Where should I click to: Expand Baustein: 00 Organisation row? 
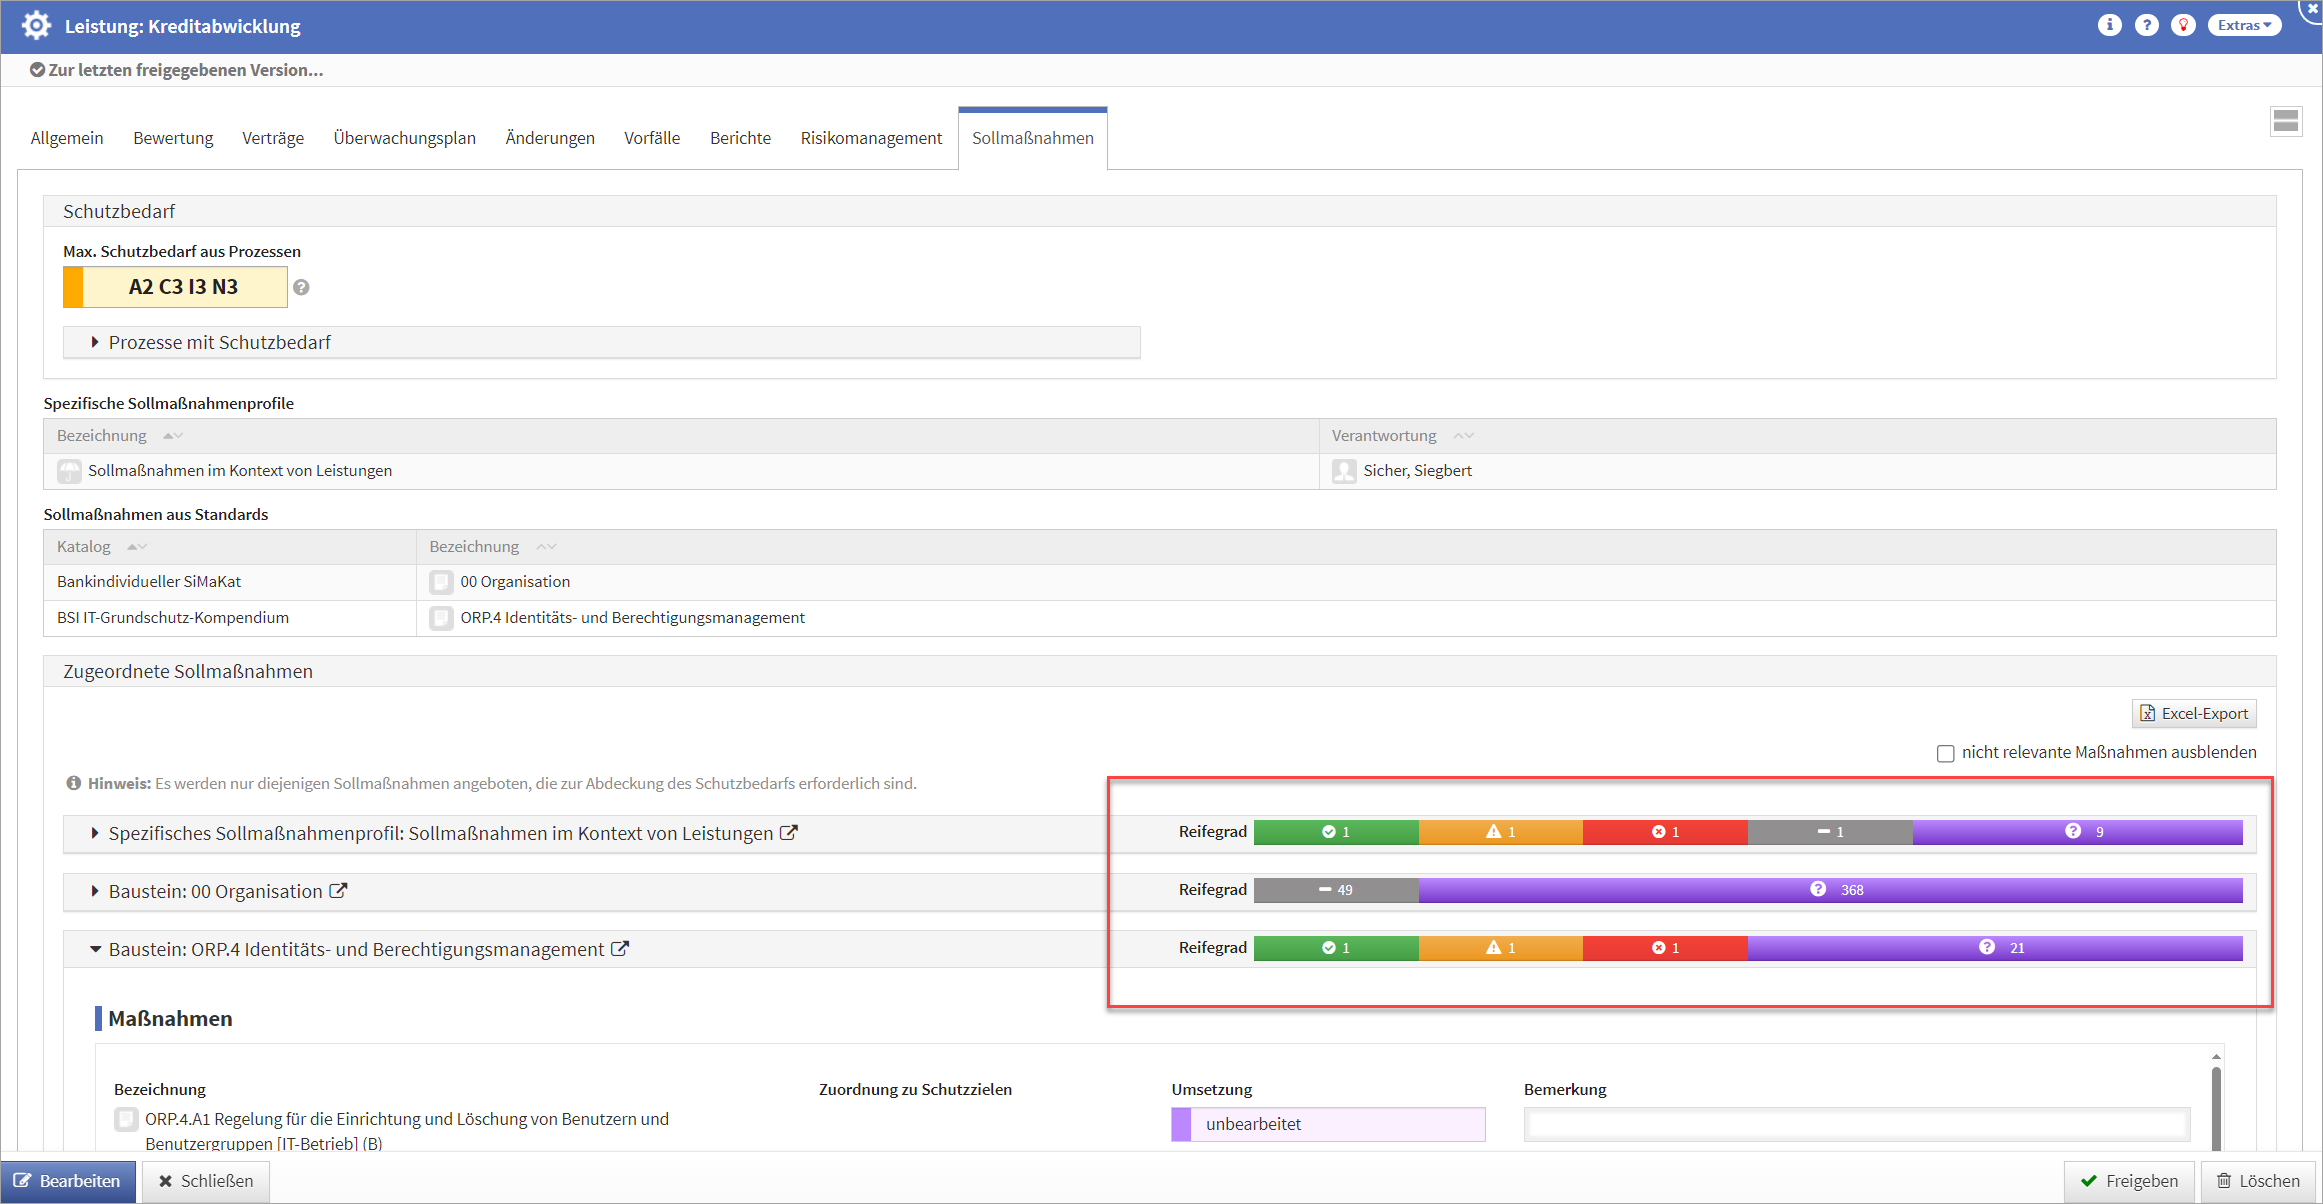pyautogui.click(x=95, y=891)
